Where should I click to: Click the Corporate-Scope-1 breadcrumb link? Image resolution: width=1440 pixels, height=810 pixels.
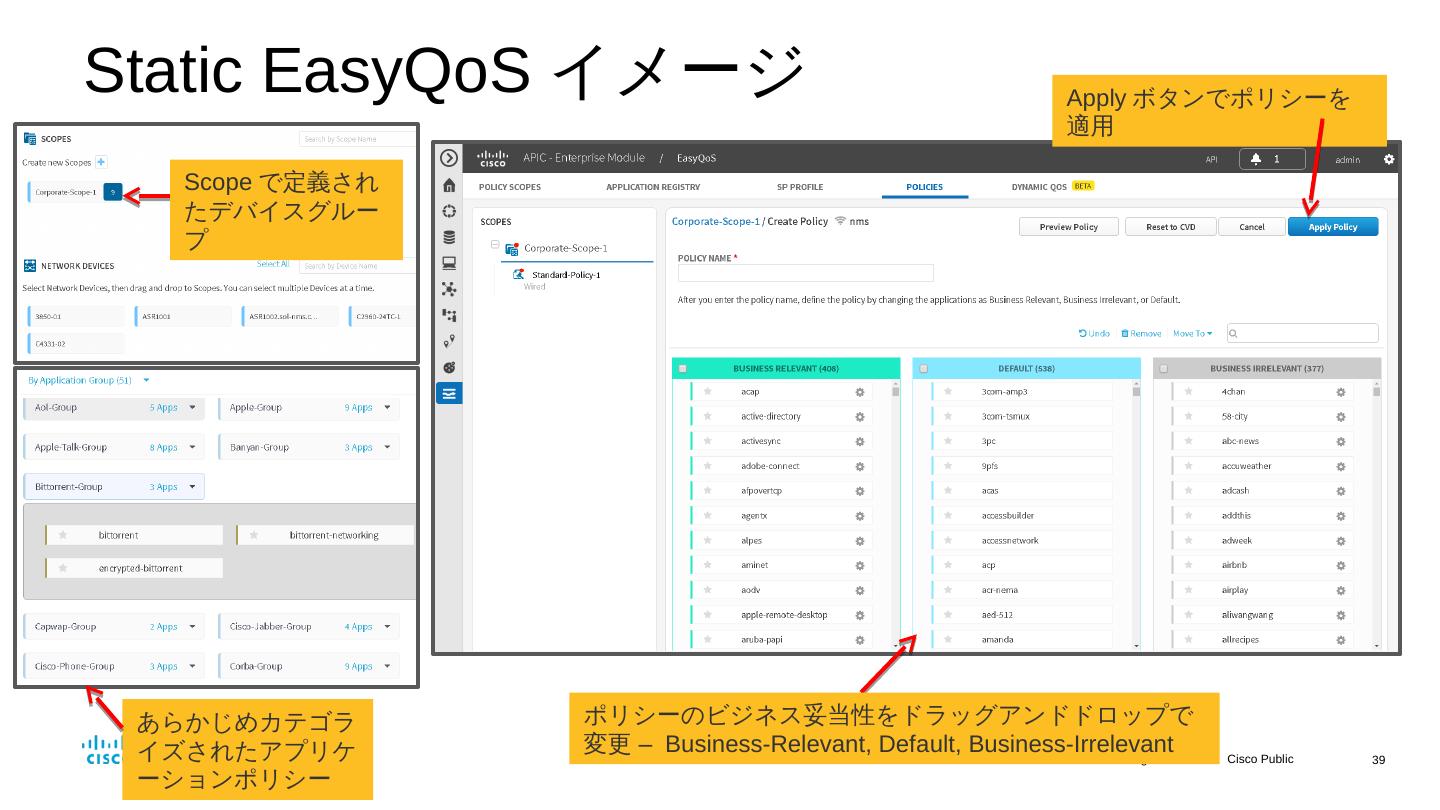[x=716, y=221]
